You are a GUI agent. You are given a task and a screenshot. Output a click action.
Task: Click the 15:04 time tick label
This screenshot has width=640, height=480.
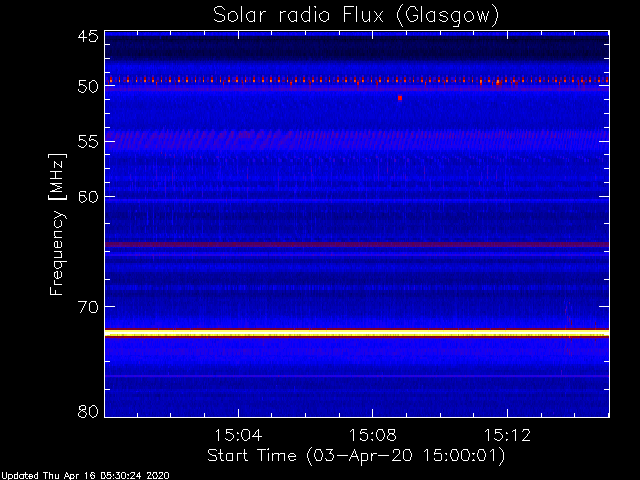tap(238, 435)
